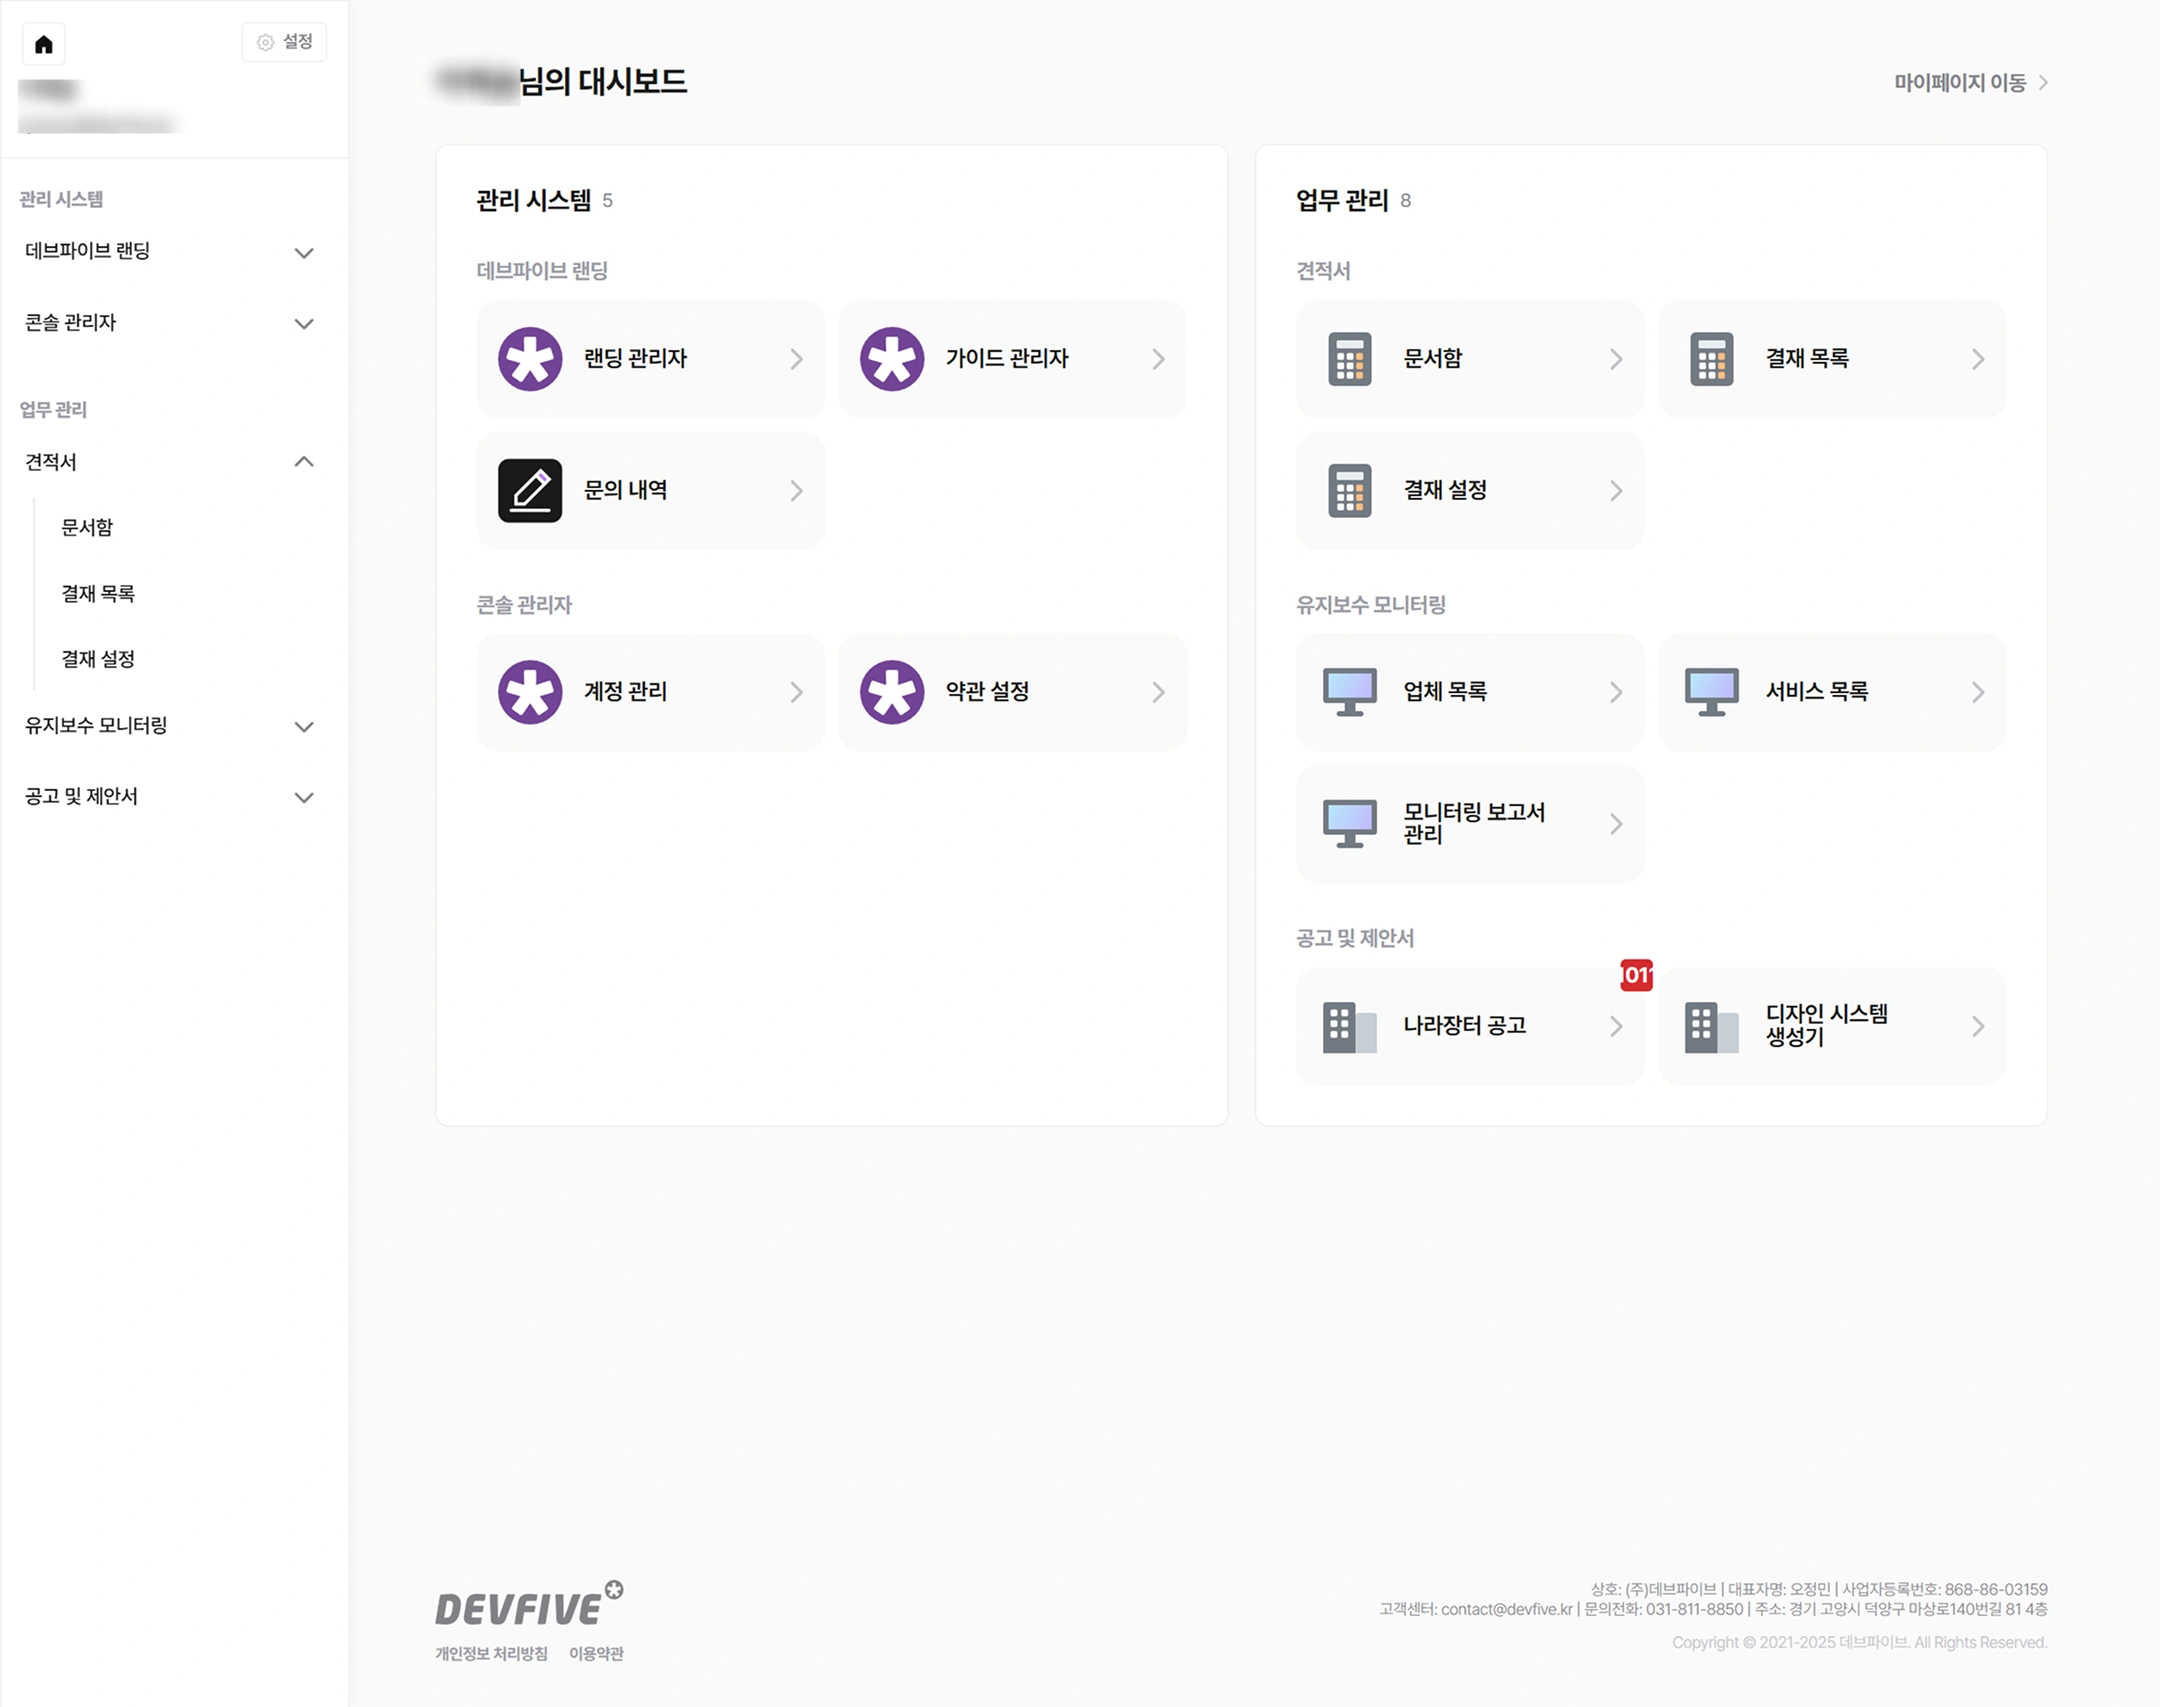Click 유지보수 모니터링 section label in panel
The width and height of the screenshot is (2160, 1707).
point(1371,606)
